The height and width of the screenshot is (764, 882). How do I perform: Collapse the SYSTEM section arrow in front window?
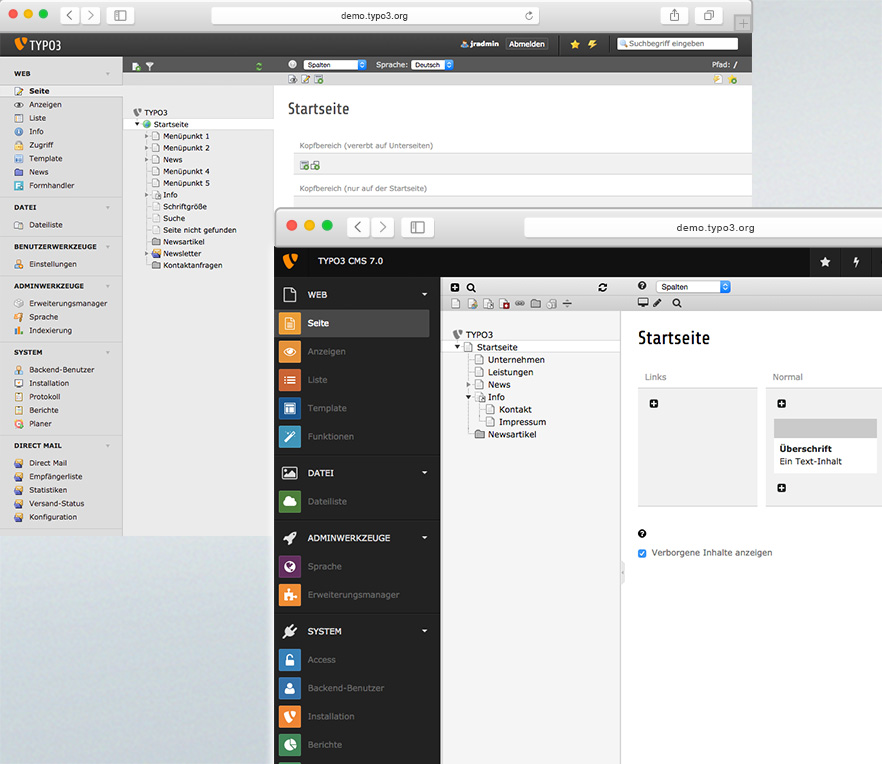point(425,631)
